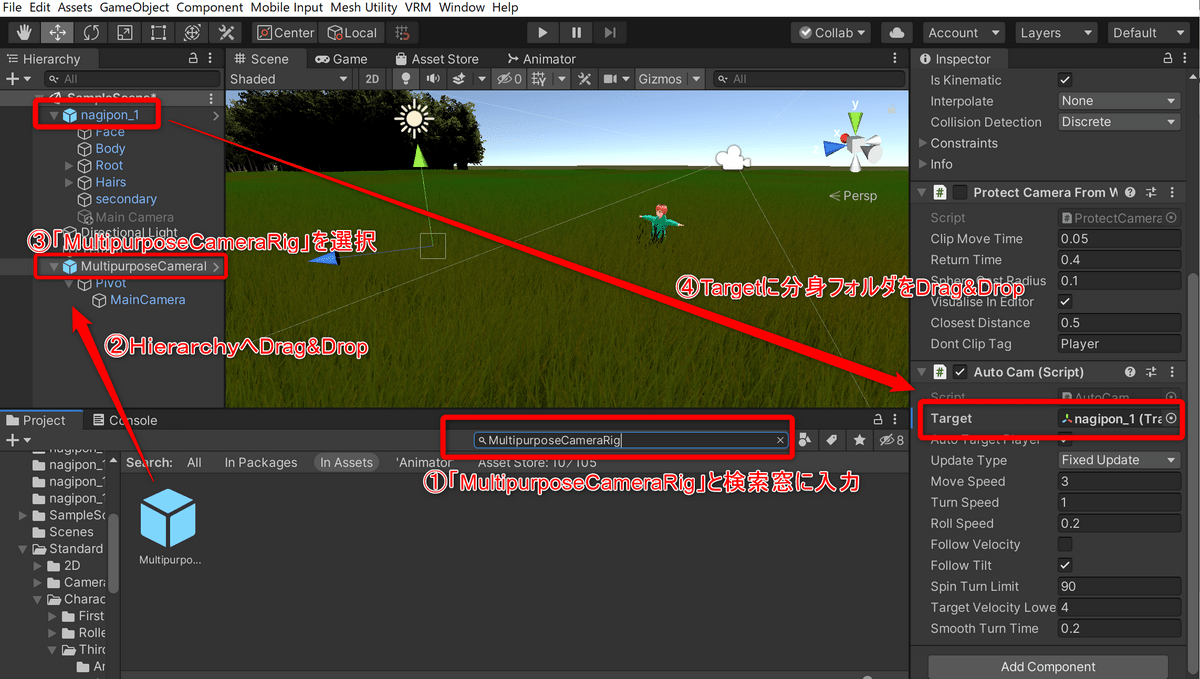This screenshot has width=1200, height=679.
Task: Open the Interpolate dropdown set to None
Action: (x=1120, y=101)
